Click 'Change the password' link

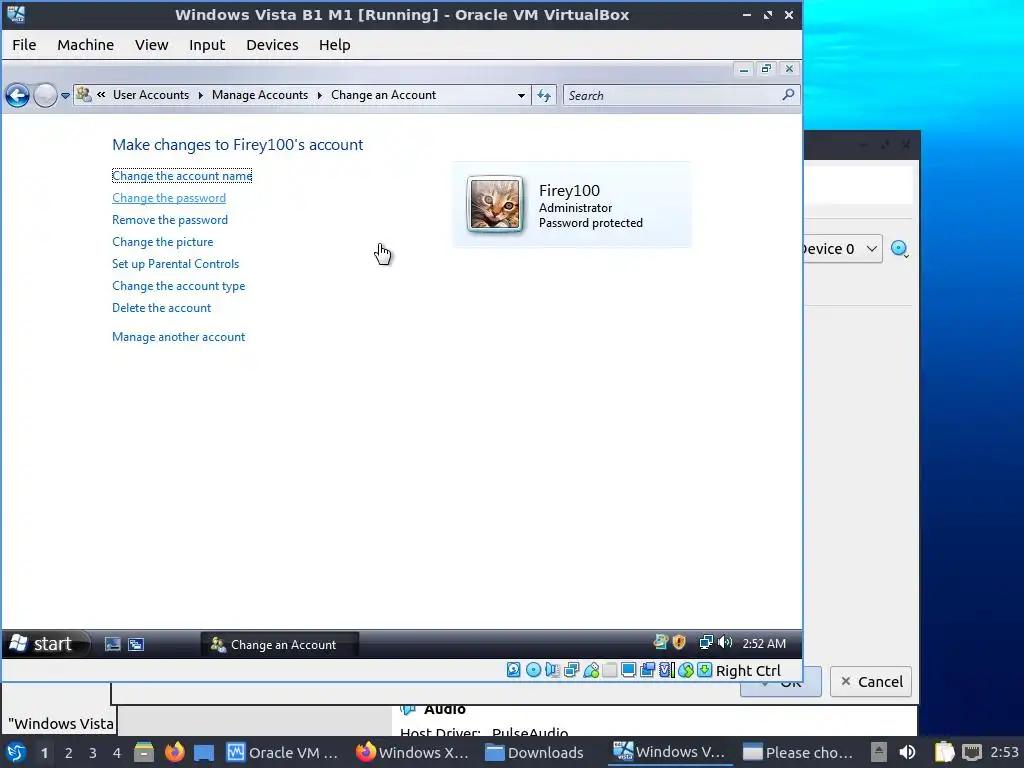tap(169, 198)
